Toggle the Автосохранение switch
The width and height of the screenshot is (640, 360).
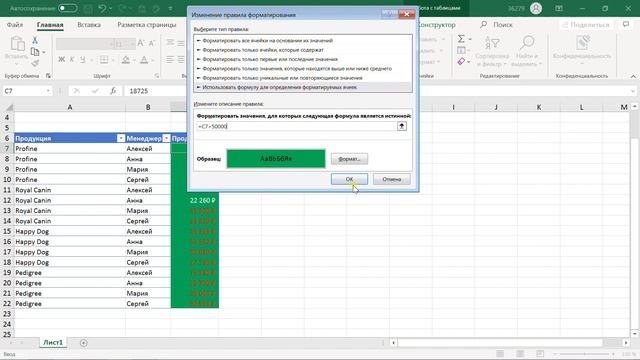click(x=67, y=8)
